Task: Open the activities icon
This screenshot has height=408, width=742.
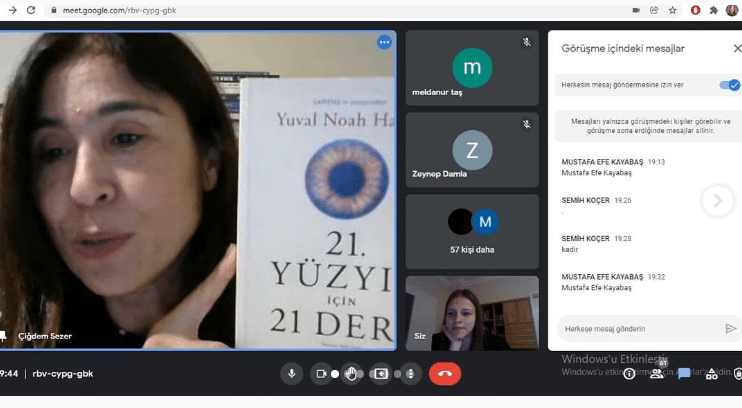Action: (x=711, y=374)
